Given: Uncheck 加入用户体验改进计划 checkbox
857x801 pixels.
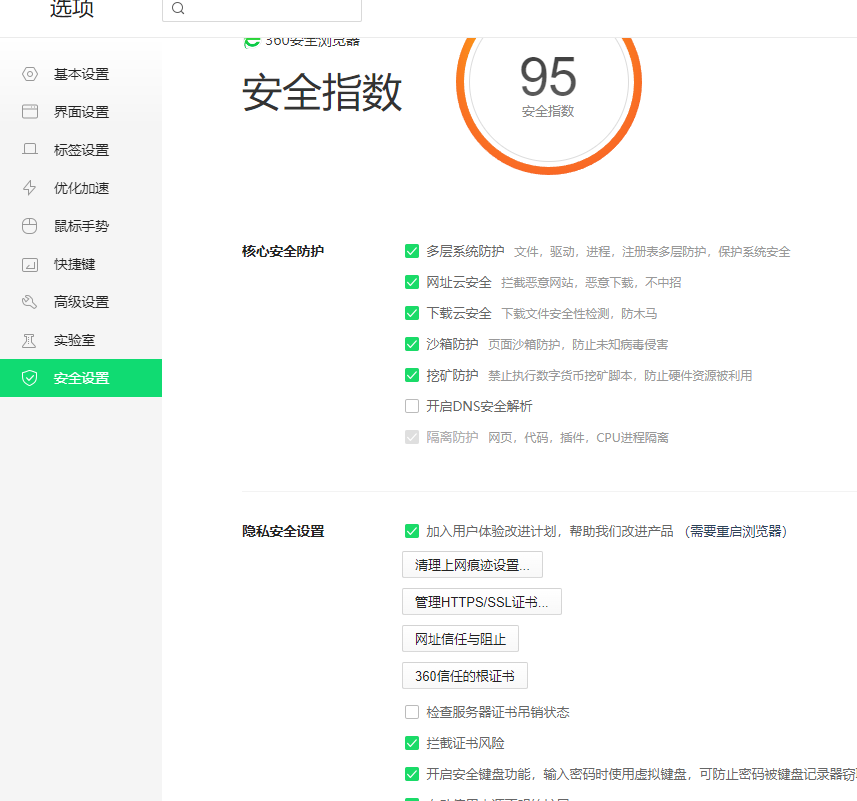Looking at the screenshot, I should pos(412,531).
